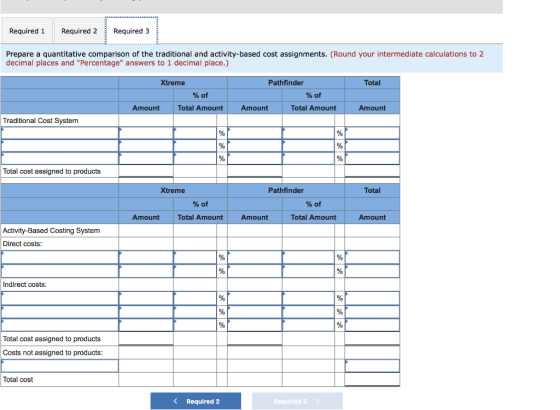Go back using the blue Required 2 button
Viewport: 560px width, 410px height.
tap(196, 401)
